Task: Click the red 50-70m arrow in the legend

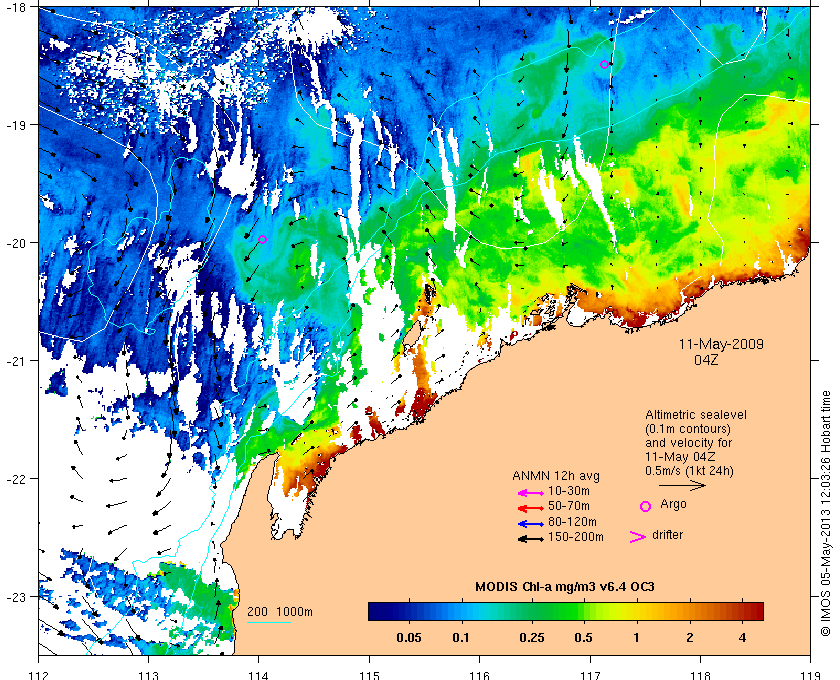Action: (x=531, y=508)
